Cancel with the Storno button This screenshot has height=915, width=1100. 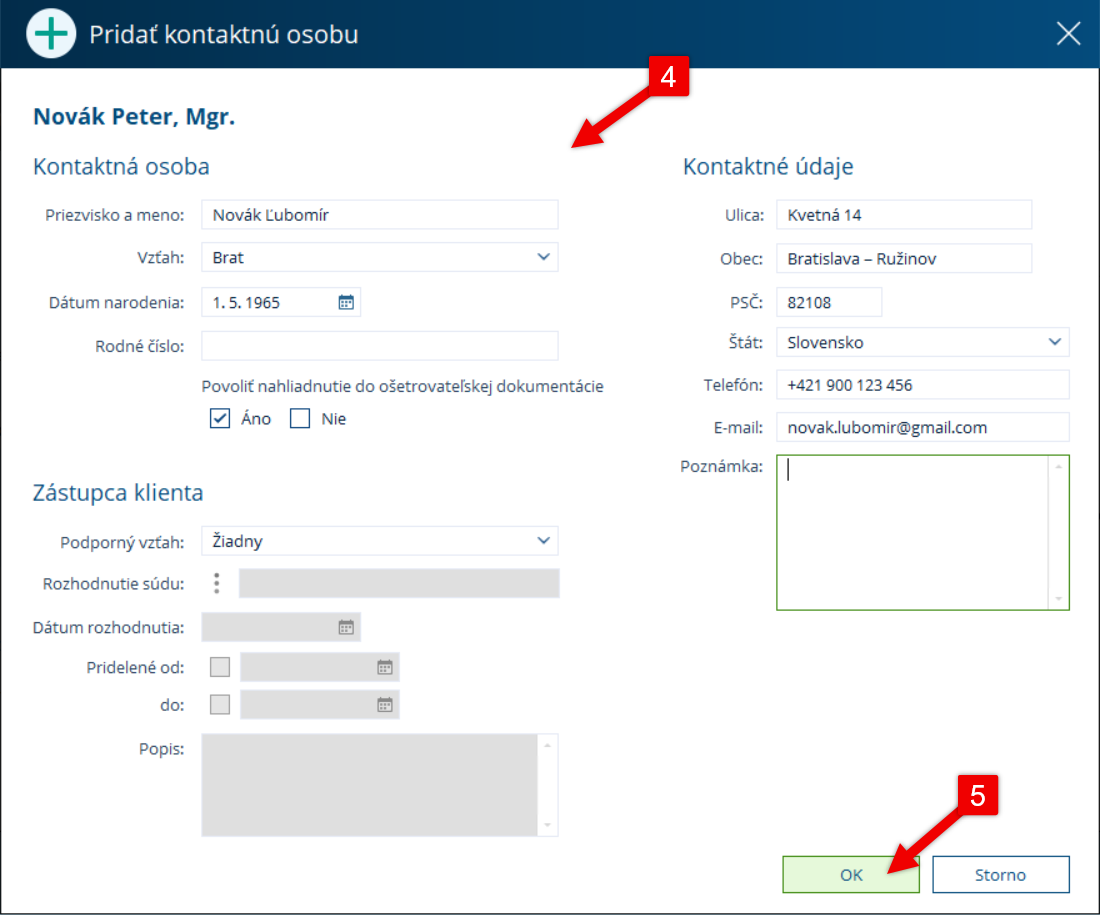[x=1000, y=874]
